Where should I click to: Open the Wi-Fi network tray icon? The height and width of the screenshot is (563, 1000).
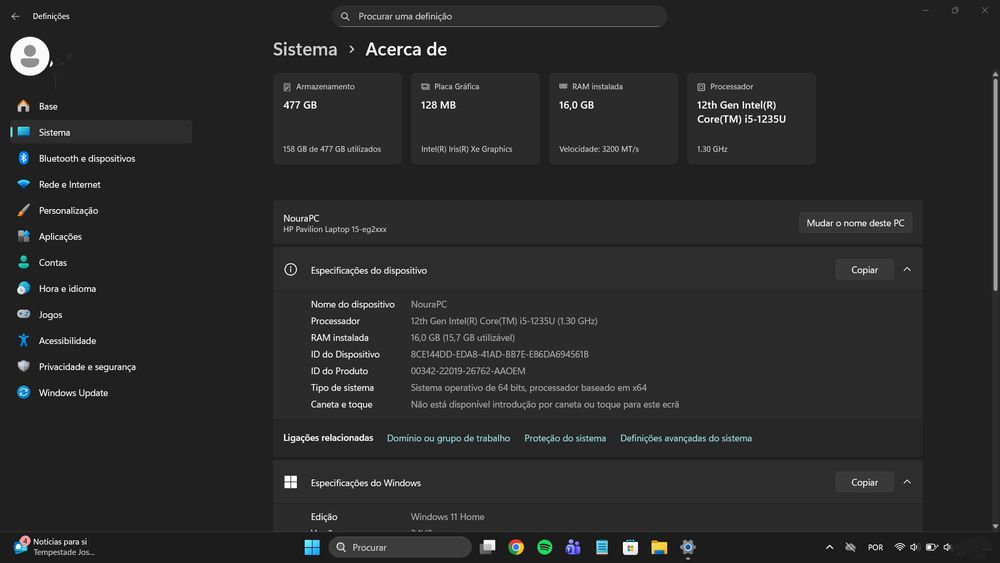[899, 547]
